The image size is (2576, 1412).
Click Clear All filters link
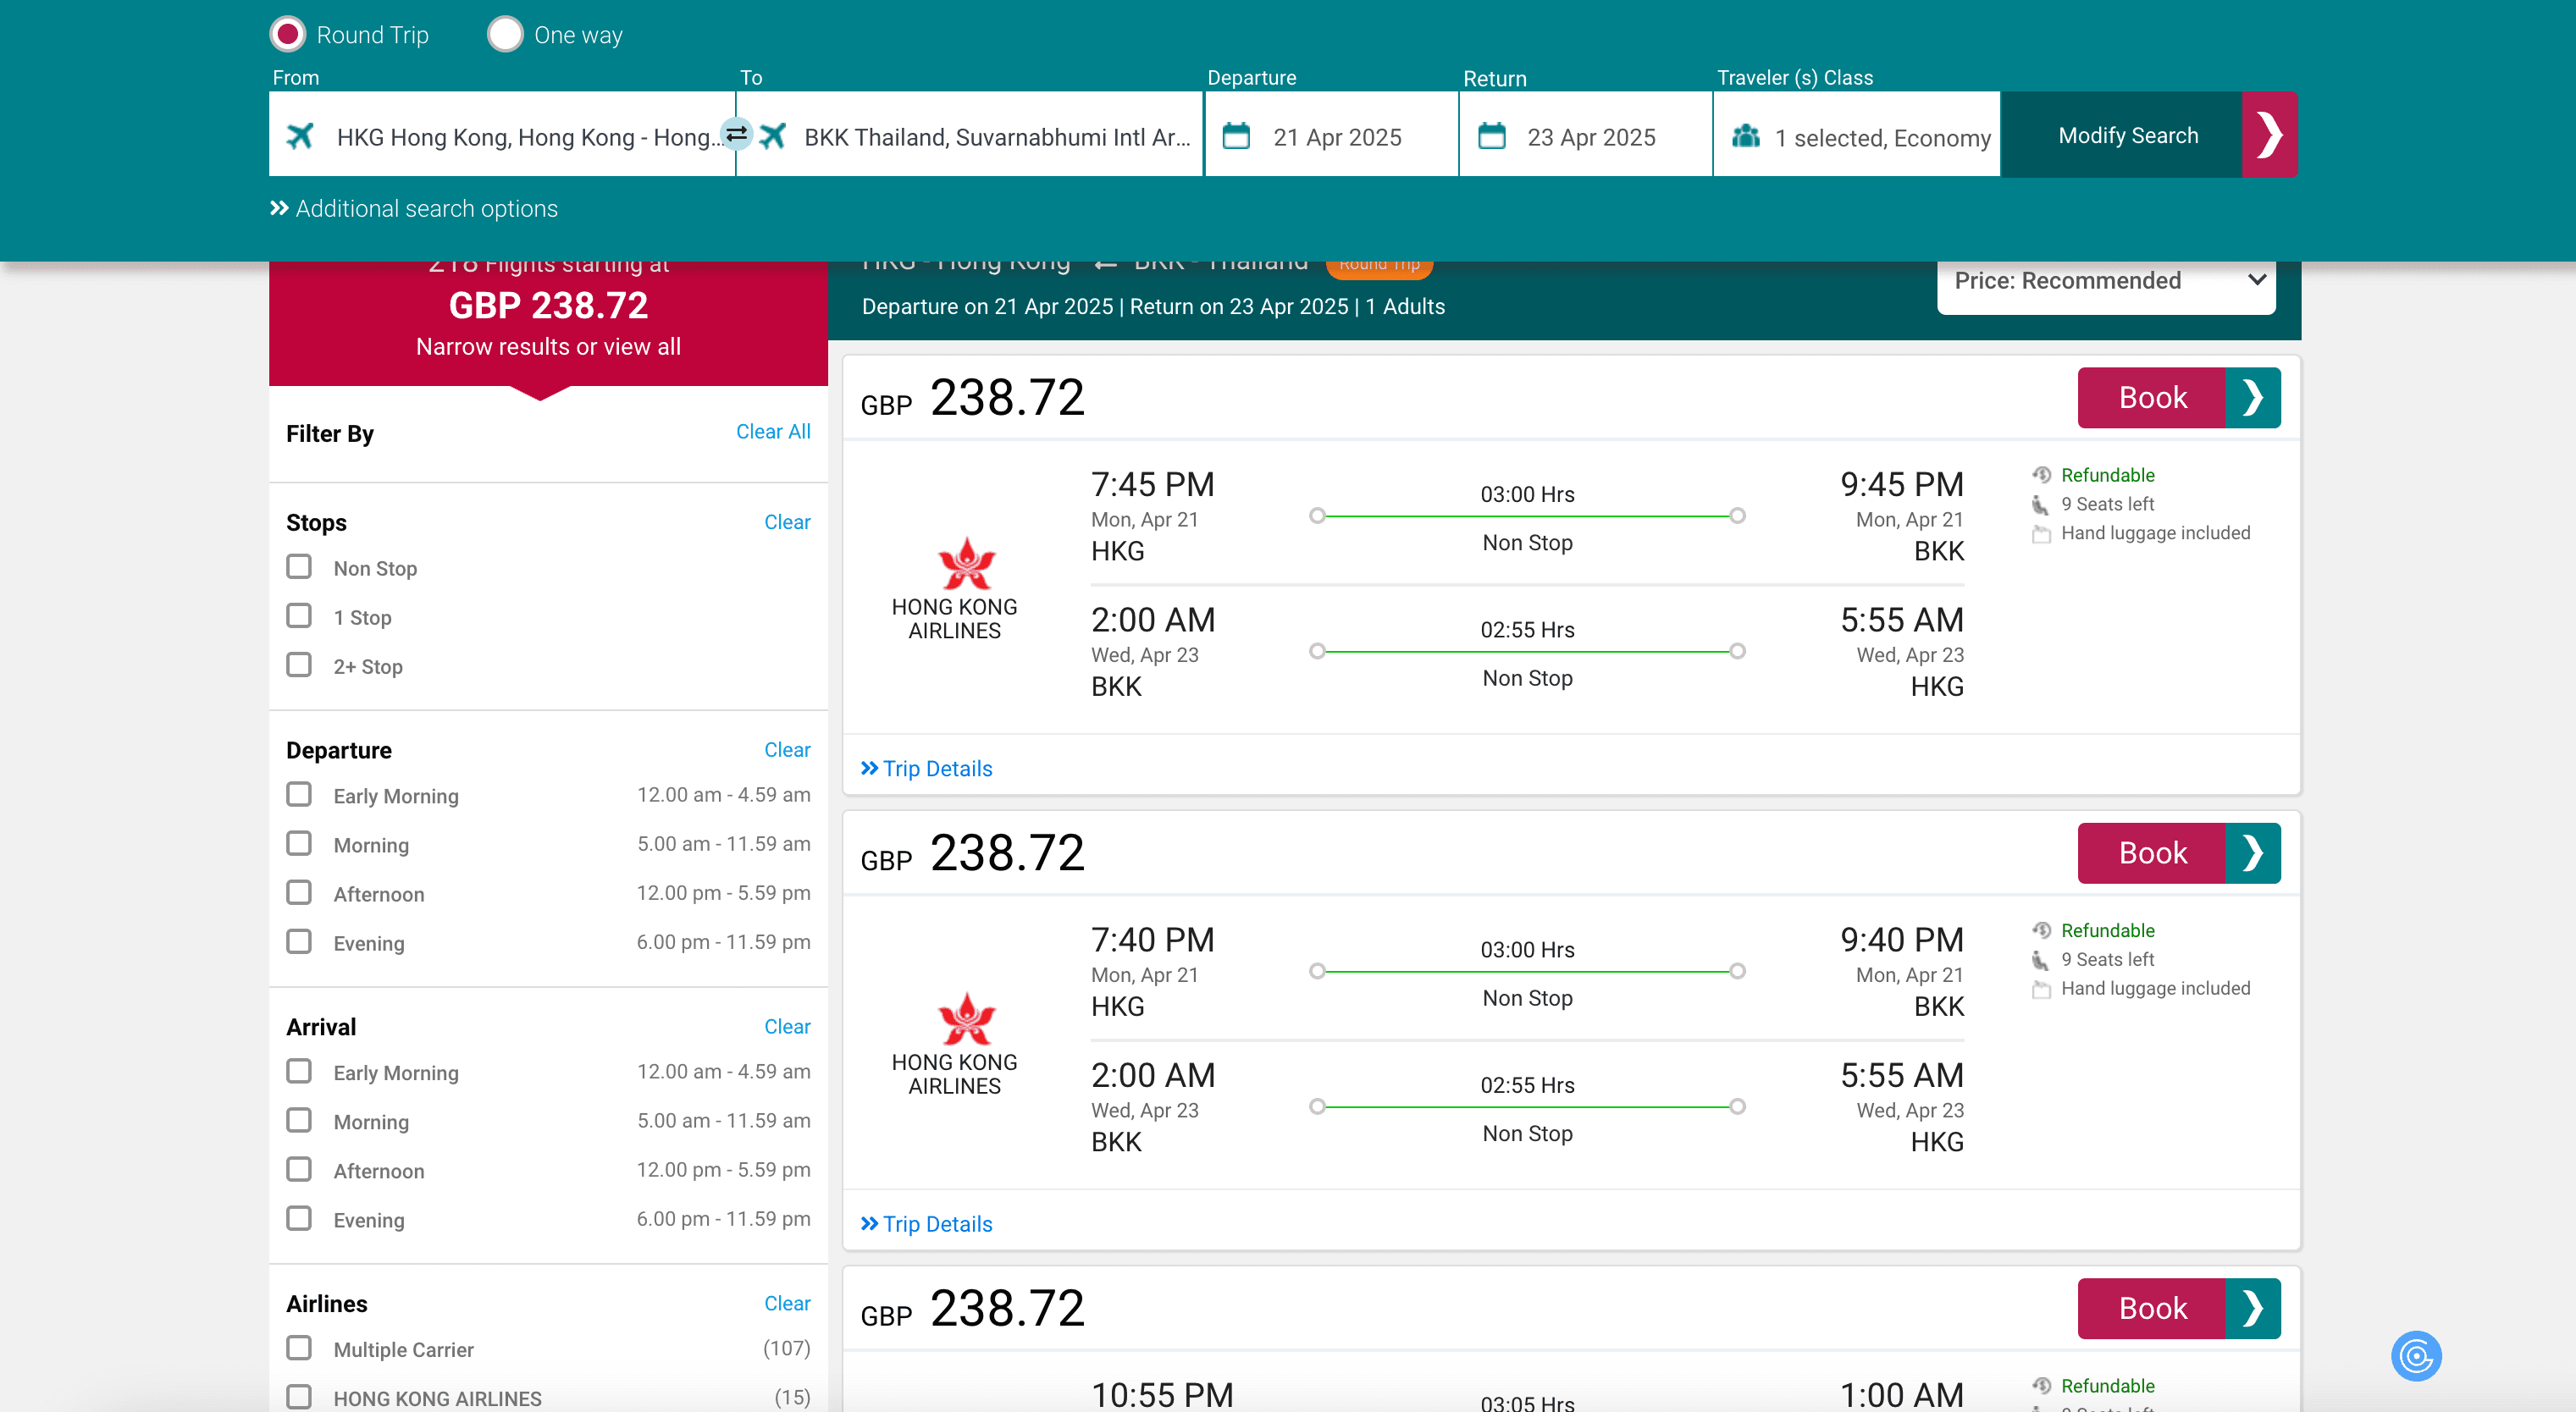(x=772, y=432)
